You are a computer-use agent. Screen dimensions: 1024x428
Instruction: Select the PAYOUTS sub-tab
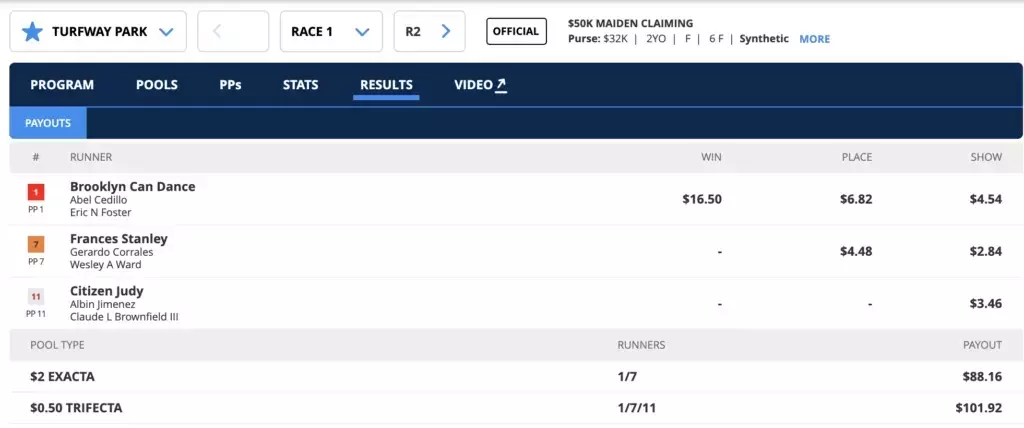tap(48, 123)
